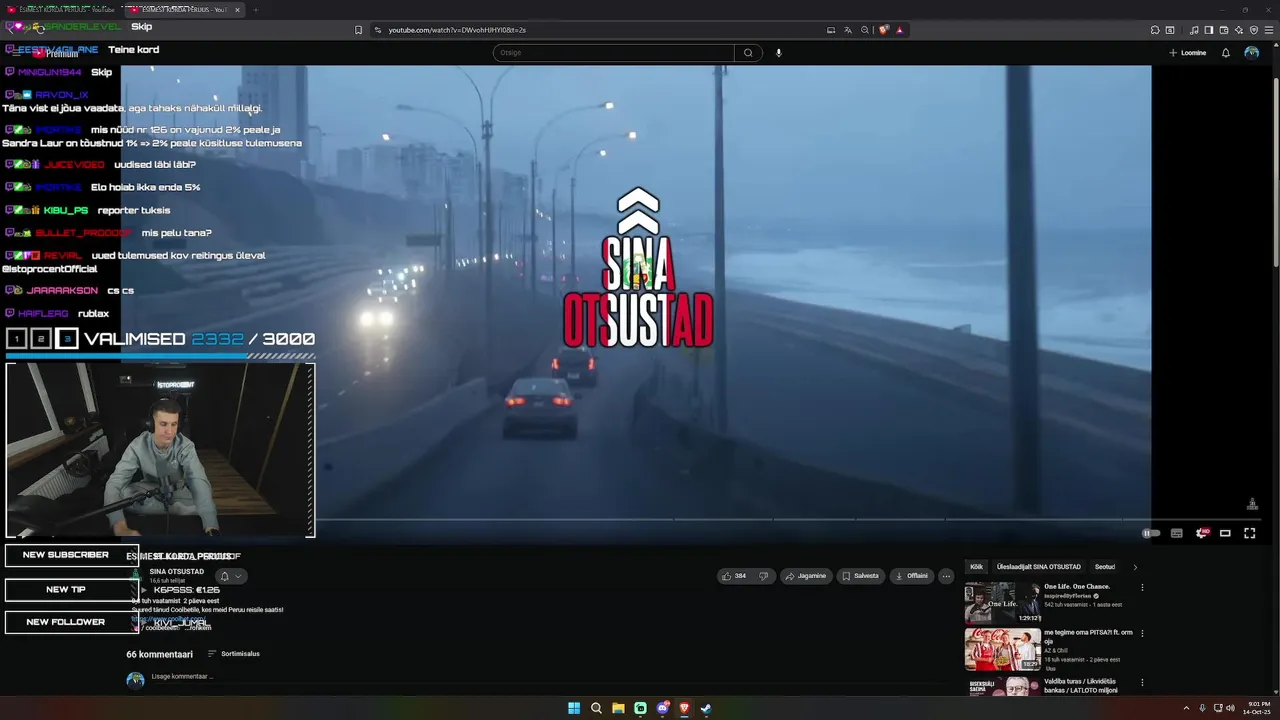Close the active YouTube browser tab

[237, 9]
